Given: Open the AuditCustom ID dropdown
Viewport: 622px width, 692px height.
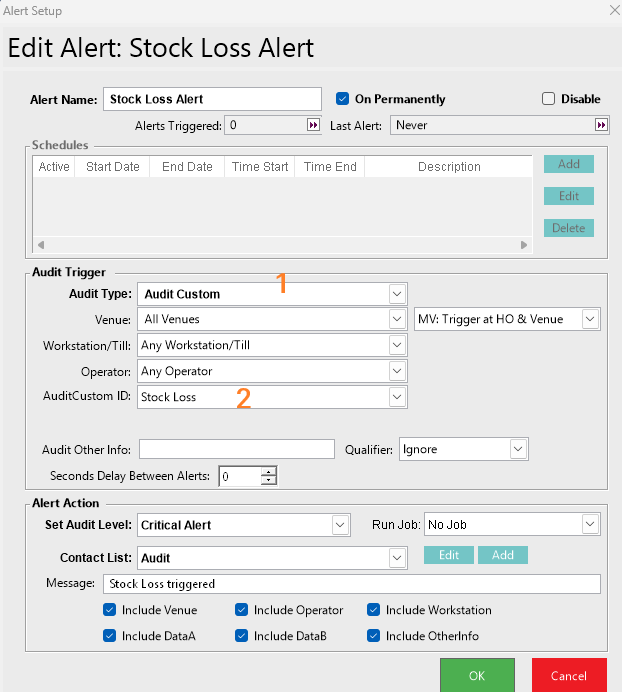Looking at the screenshot, I should tap(397, 397).
